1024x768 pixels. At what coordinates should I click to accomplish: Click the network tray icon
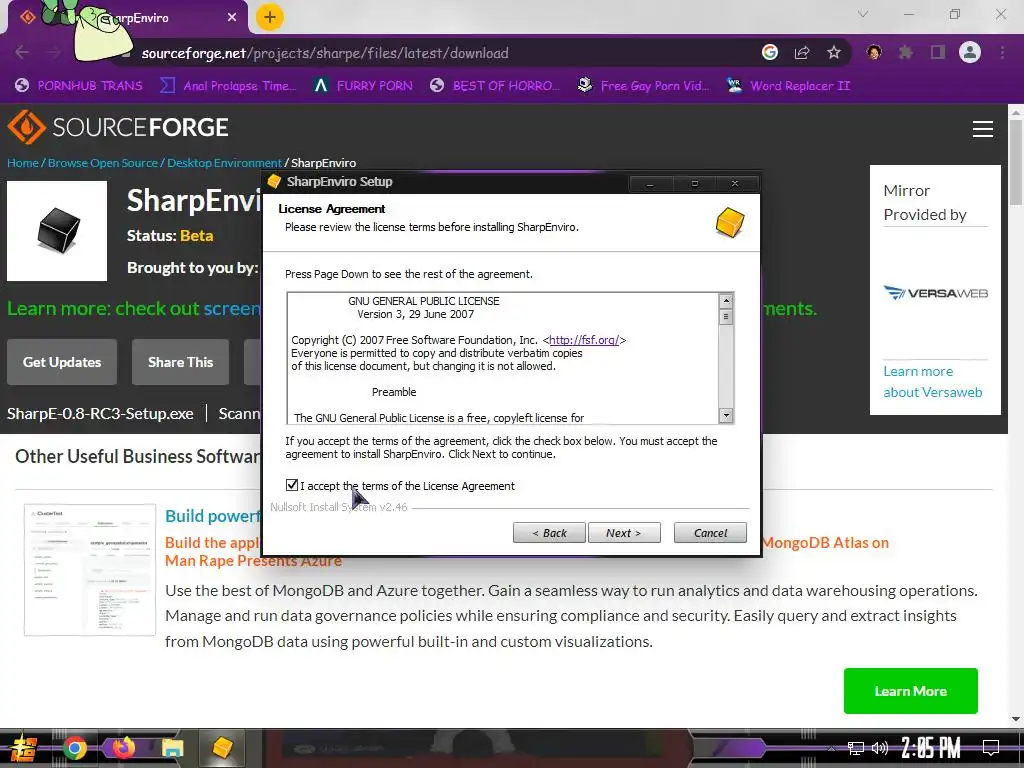click(855, 748)
